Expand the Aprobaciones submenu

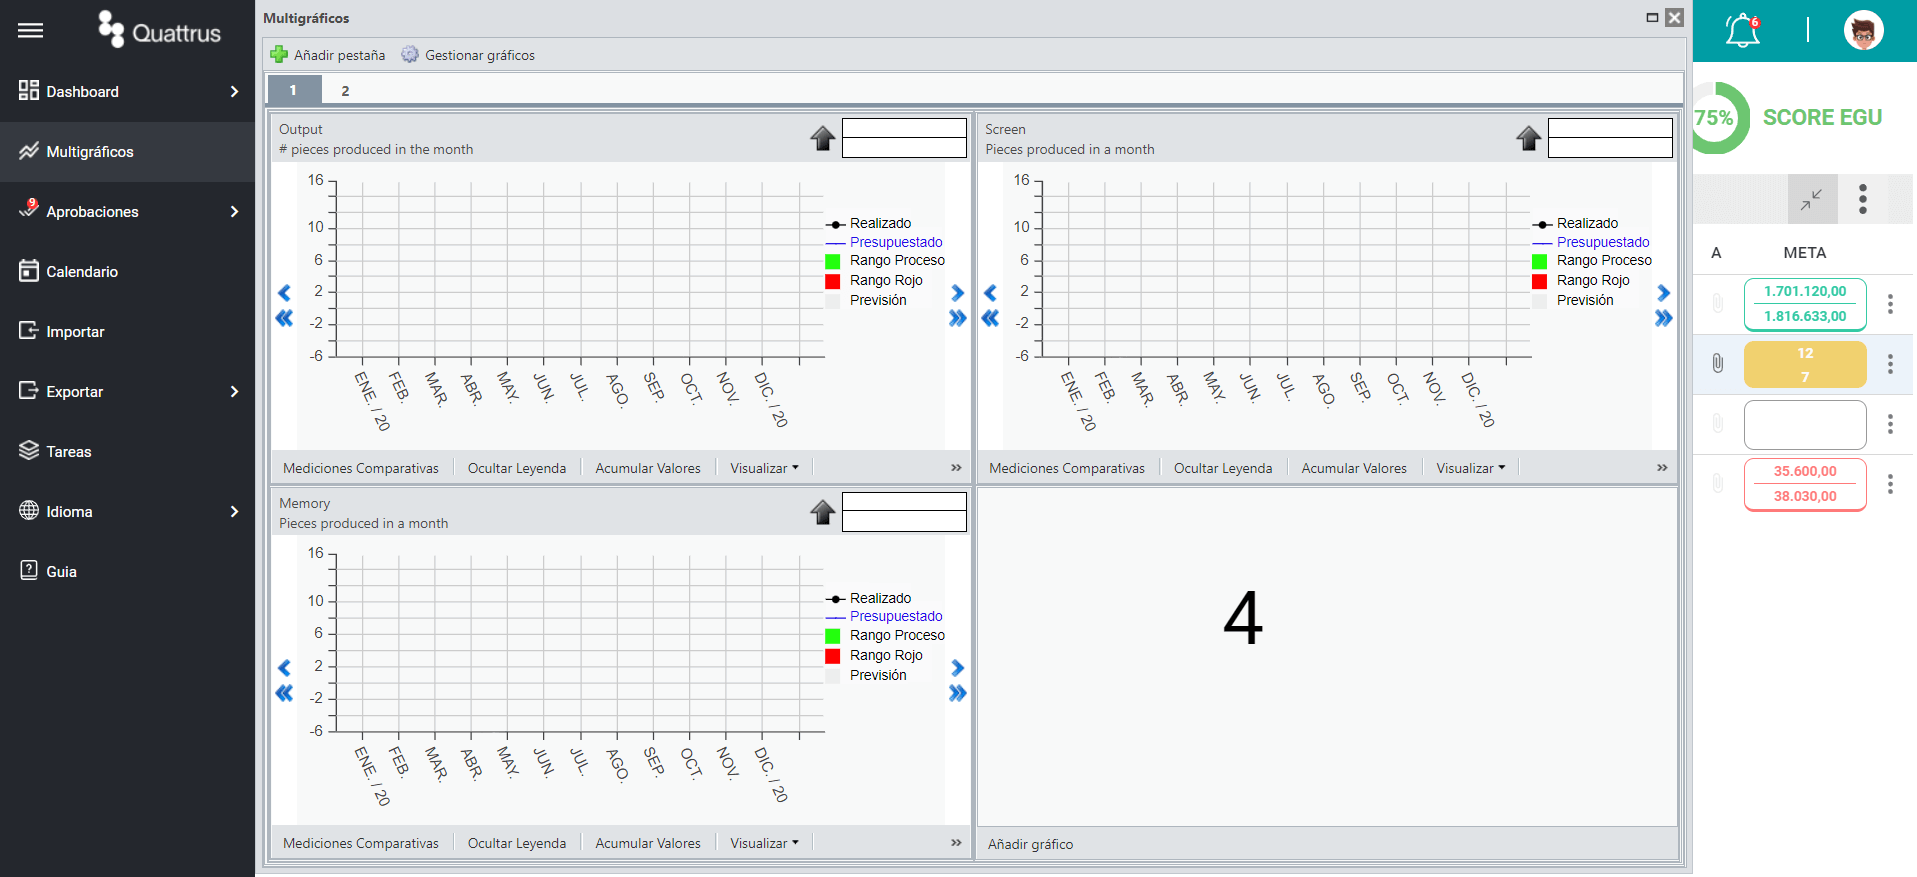pos(234,211)
